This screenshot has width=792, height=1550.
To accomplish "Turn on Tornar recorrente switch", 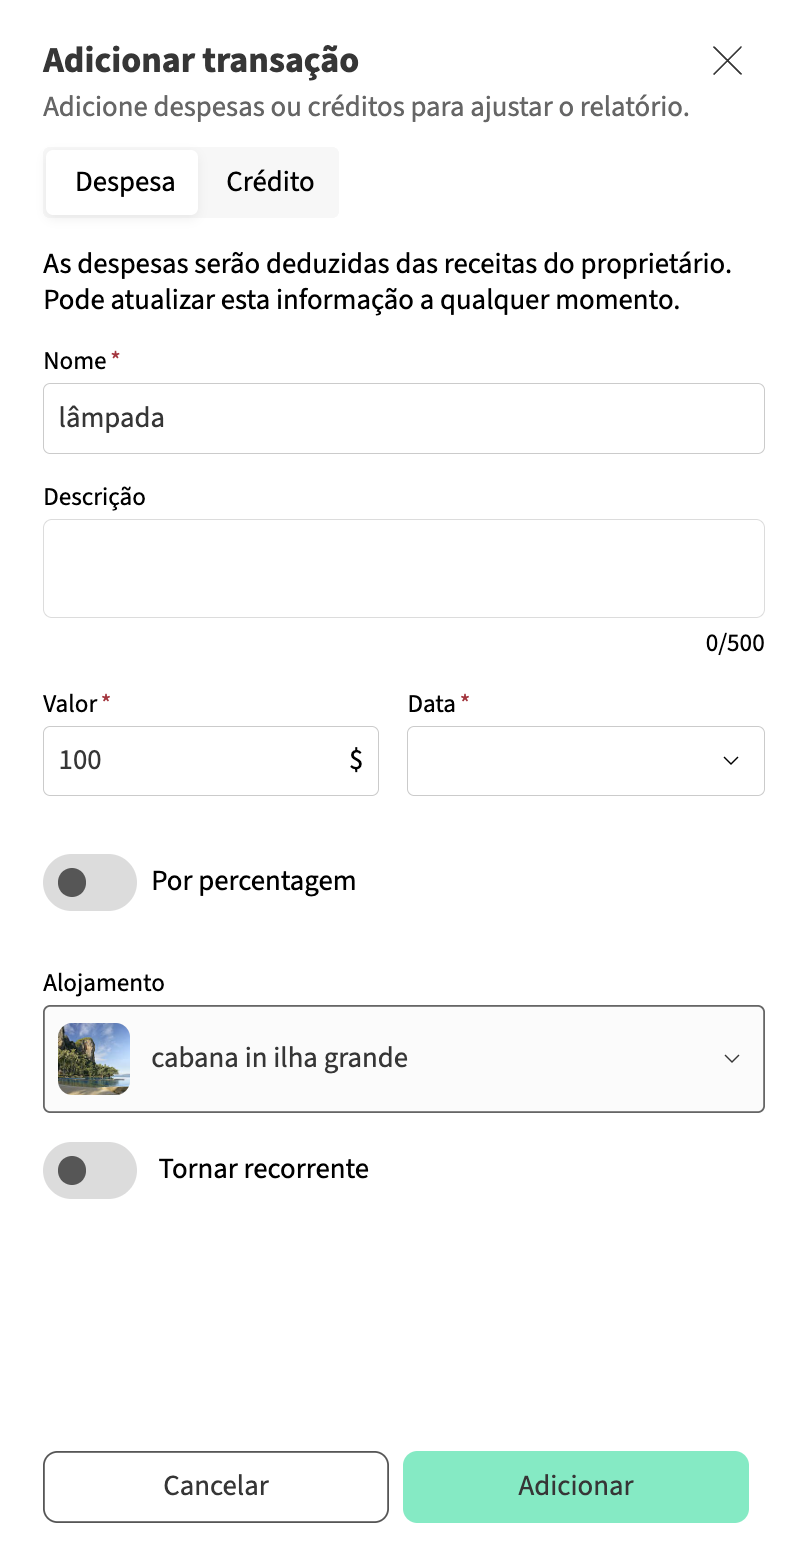I will [x=90, y=1170].
